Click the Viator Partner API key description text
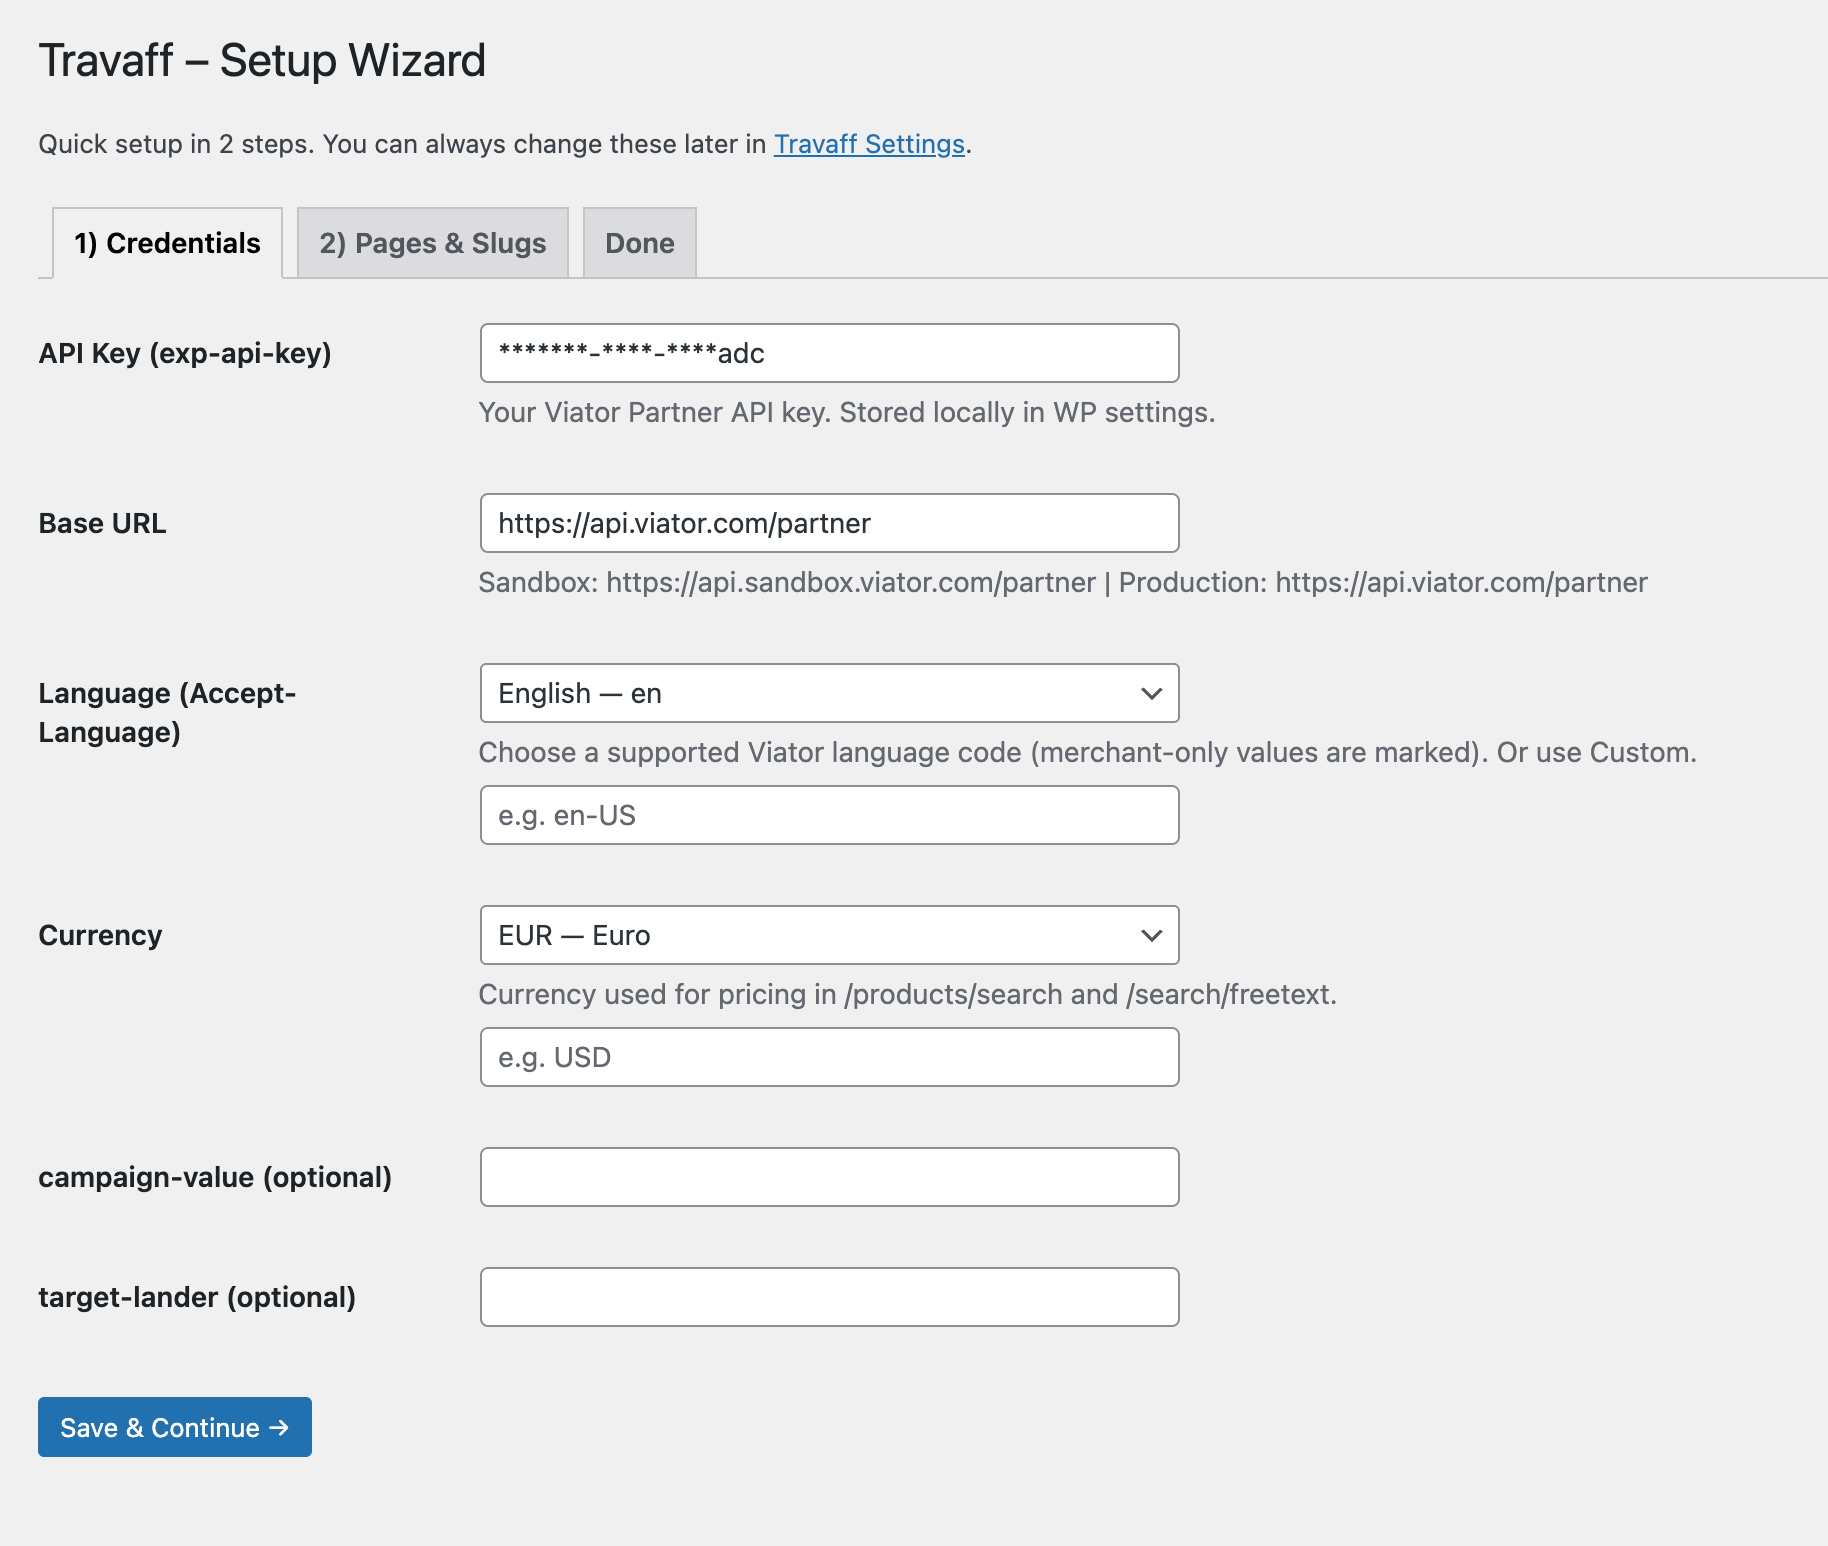The height and width of the screenshot is (1546, 1828). point(846,412)
